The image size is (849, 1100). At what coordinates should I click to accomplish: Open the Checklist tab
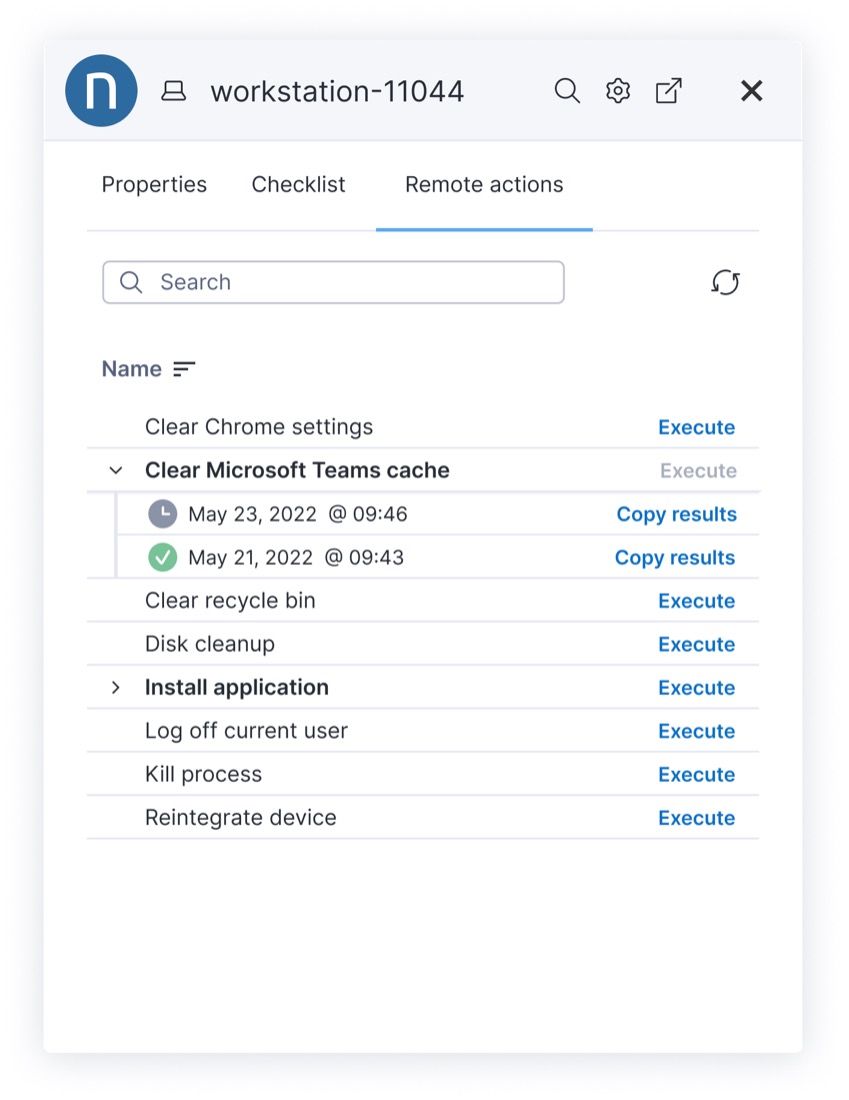click(x=298, y=185)
